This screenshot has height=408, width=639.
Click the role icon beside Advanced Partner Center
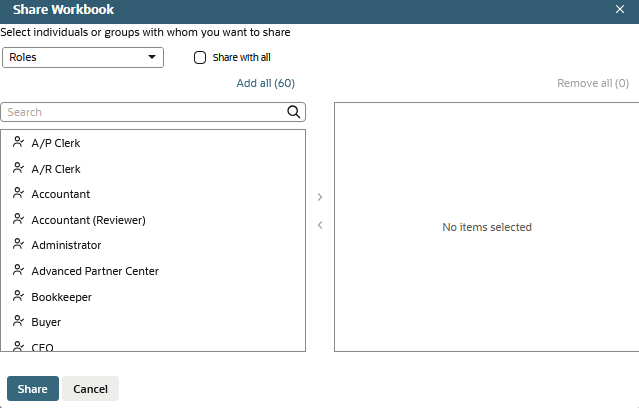(x=18, y=270)
